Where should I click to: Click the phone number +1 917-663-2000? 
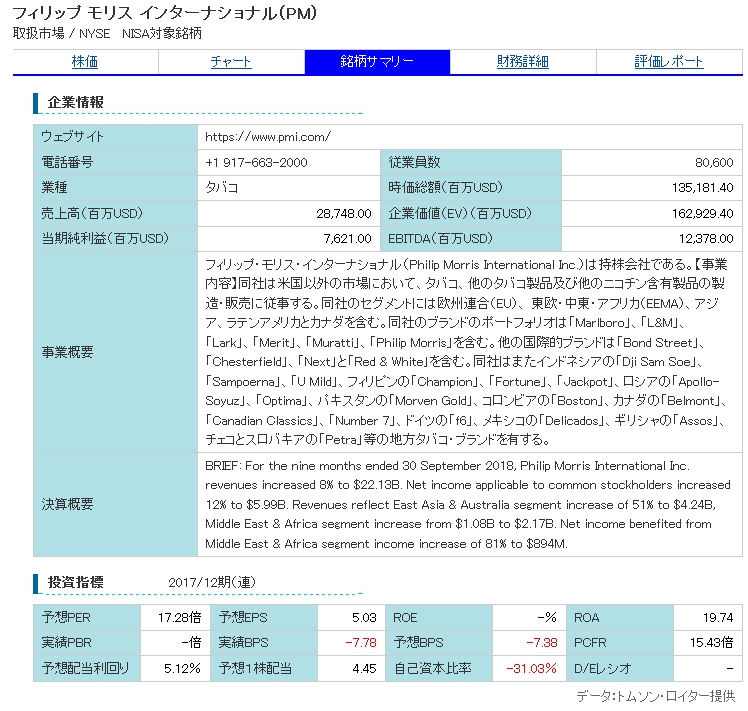(256, 162)
